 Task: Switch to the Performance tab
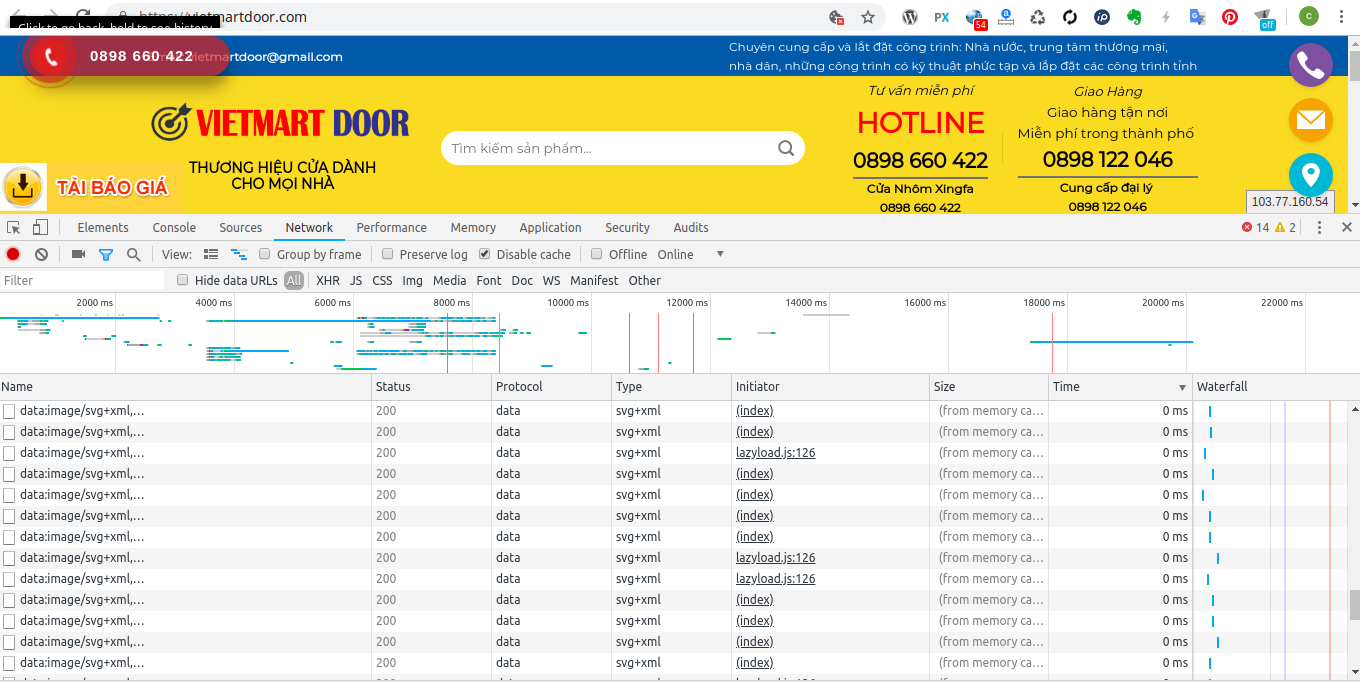click(391, 228)
